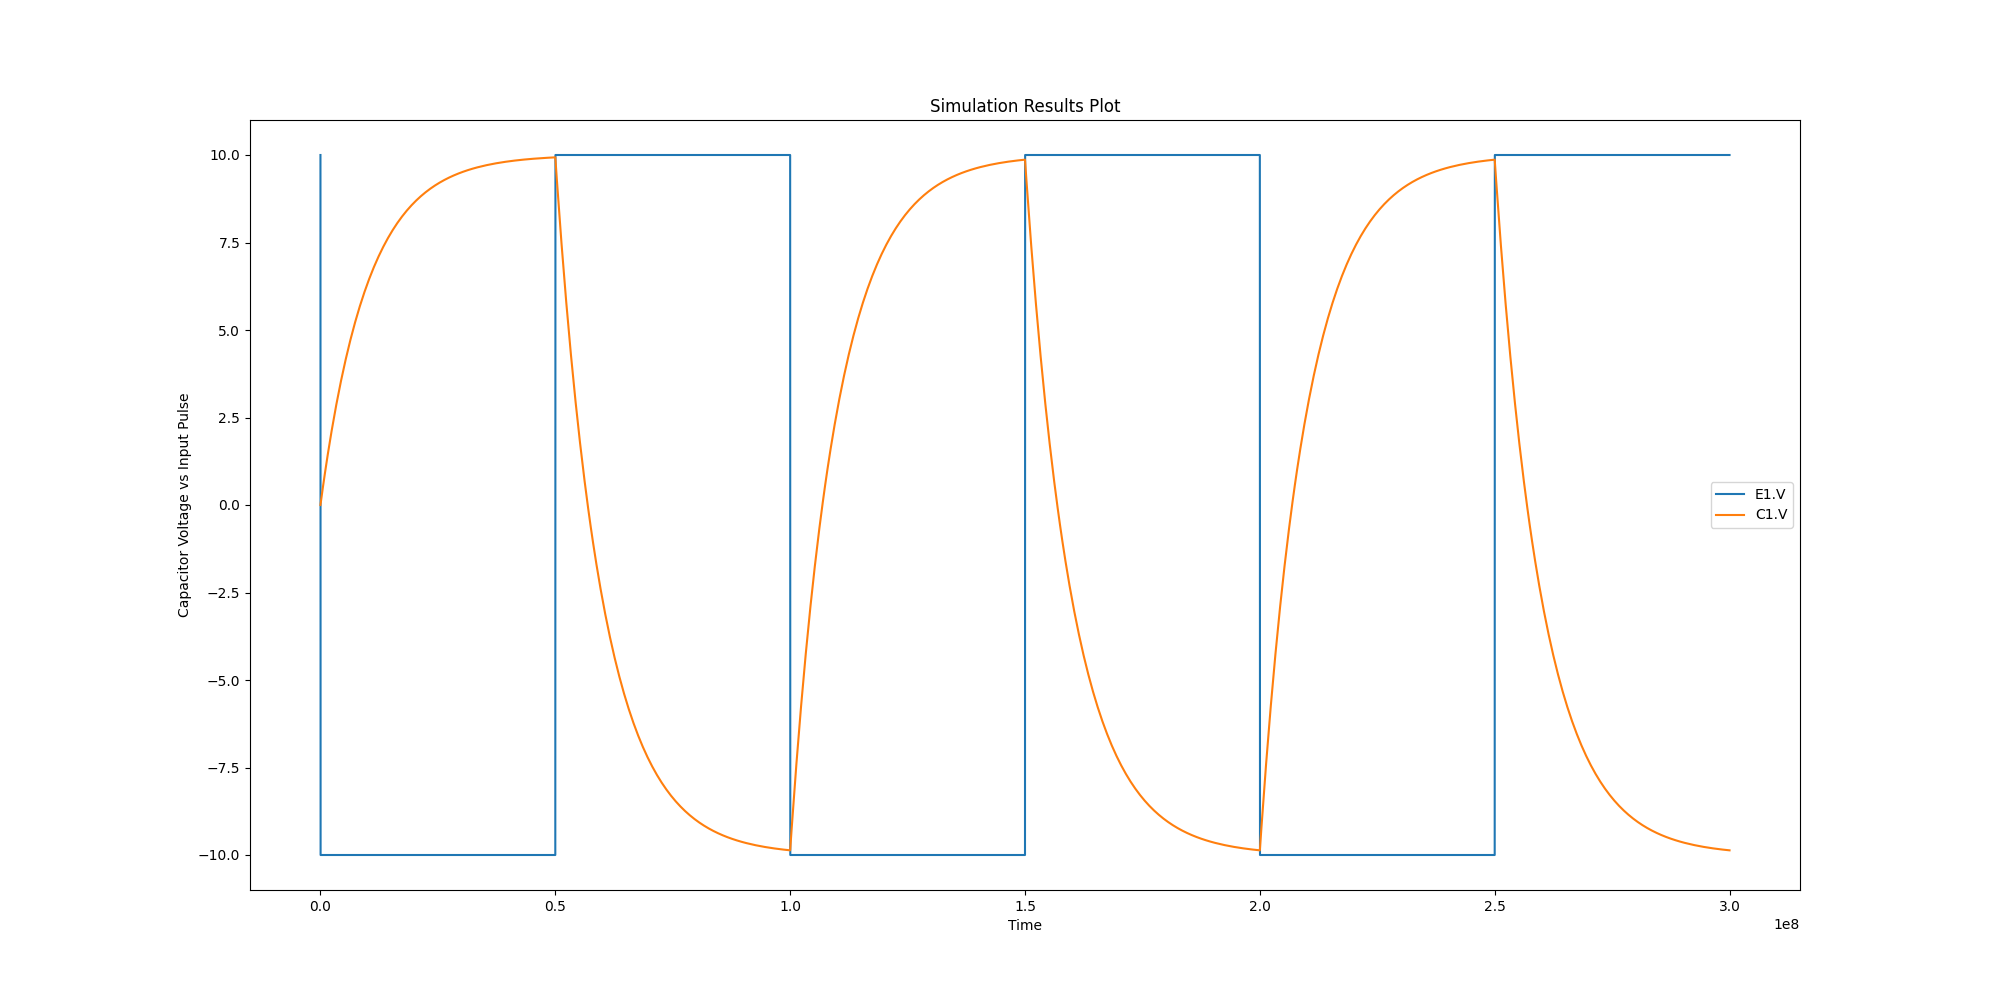The height and width of the screenshot is (1000, 2000).
Task: Click the y-axis tick label −5.0
Action: pyautogui.click(x=224, y=681)
